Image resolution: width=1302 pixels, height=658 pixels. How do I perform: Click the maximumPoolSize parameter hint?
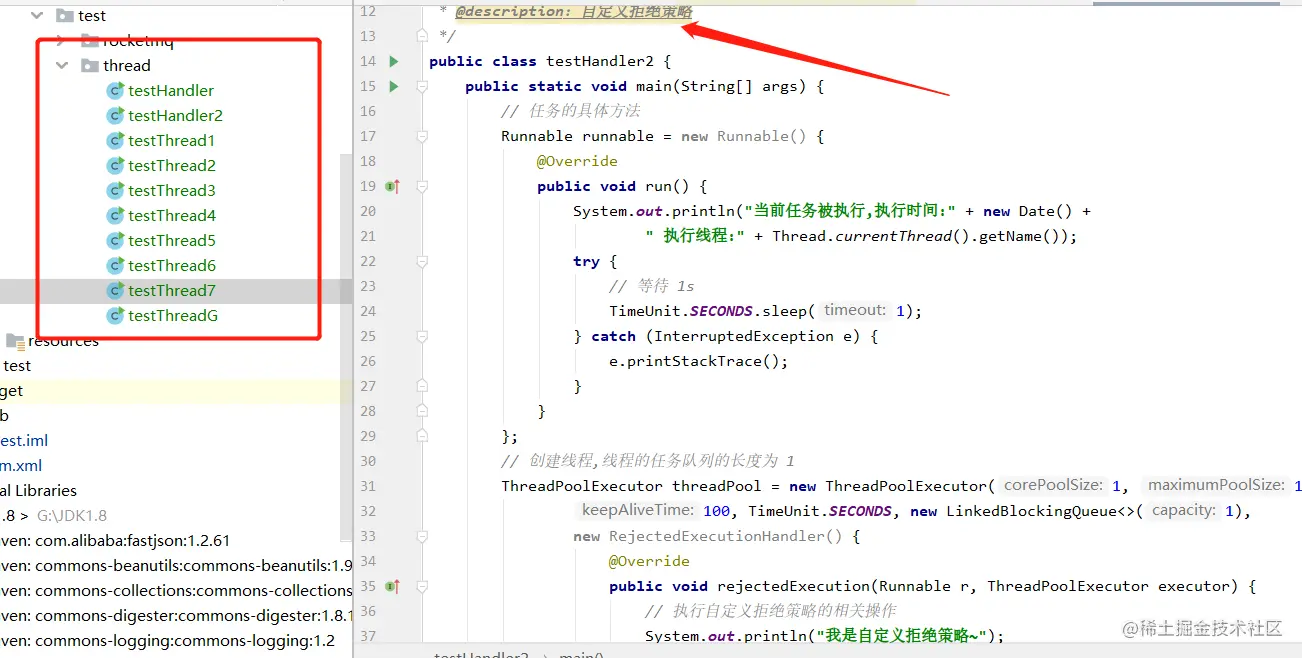1216,485
